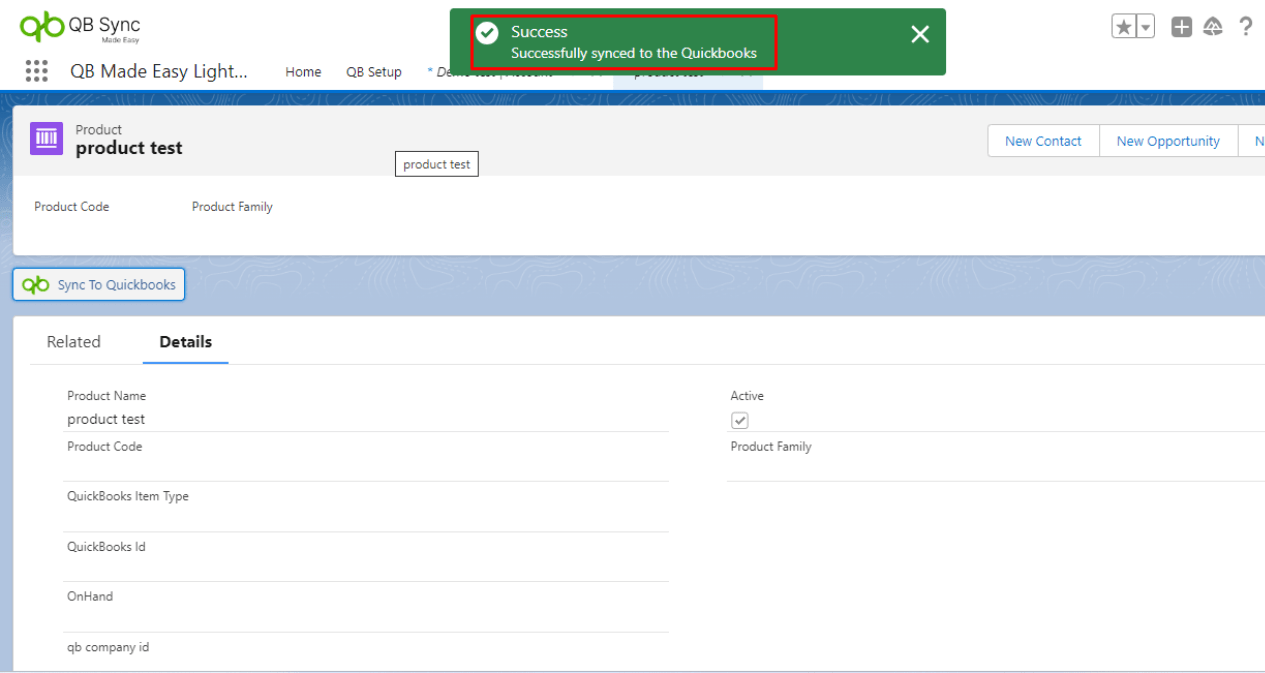Click 'Successfully synced to the Quickbooks' message
1265x673 pixels.
coord(634,53)
